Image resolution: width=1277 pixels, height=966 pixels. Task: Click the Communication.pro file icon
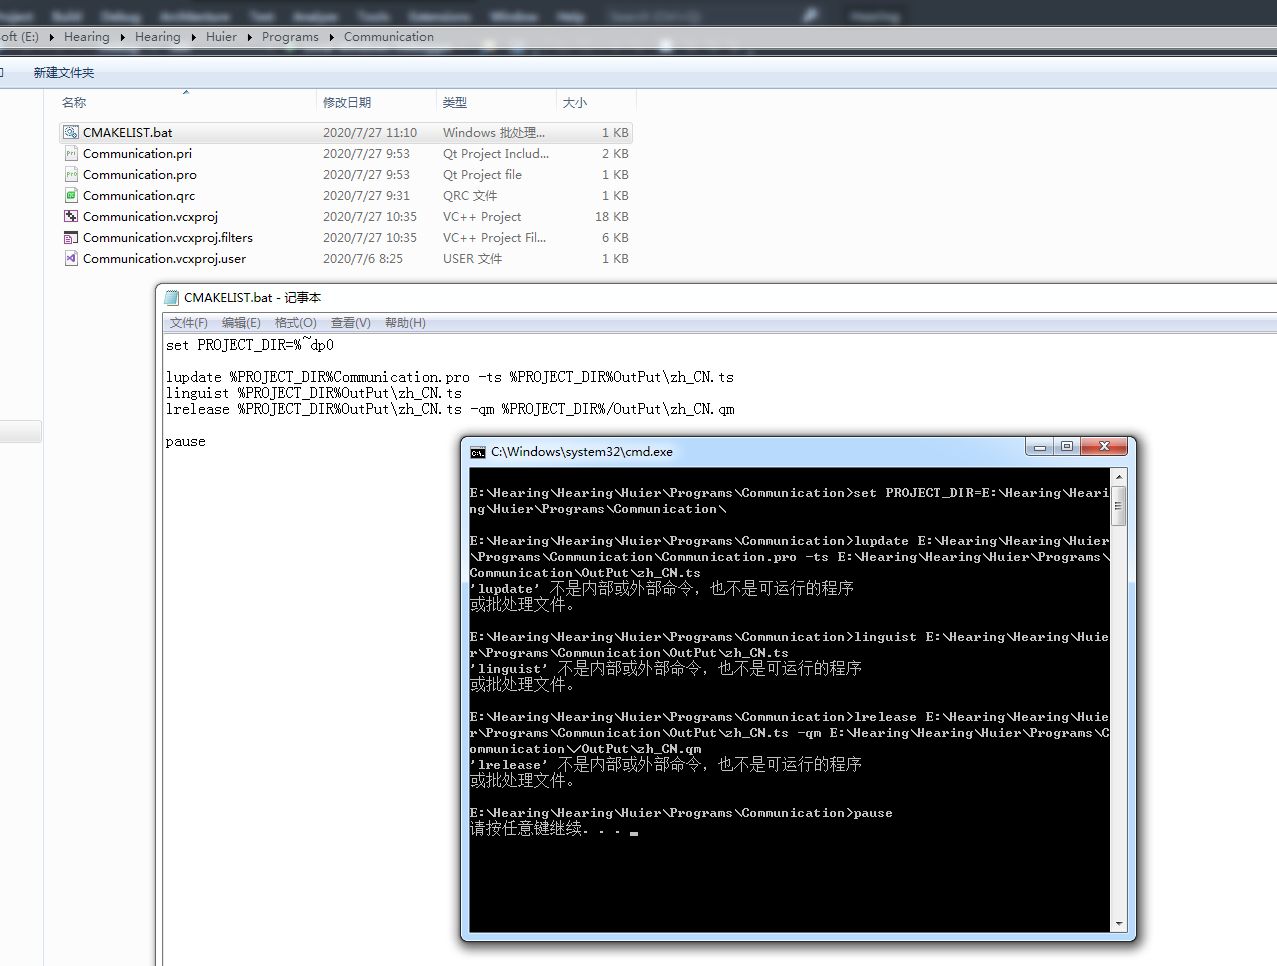coord(71,174)
